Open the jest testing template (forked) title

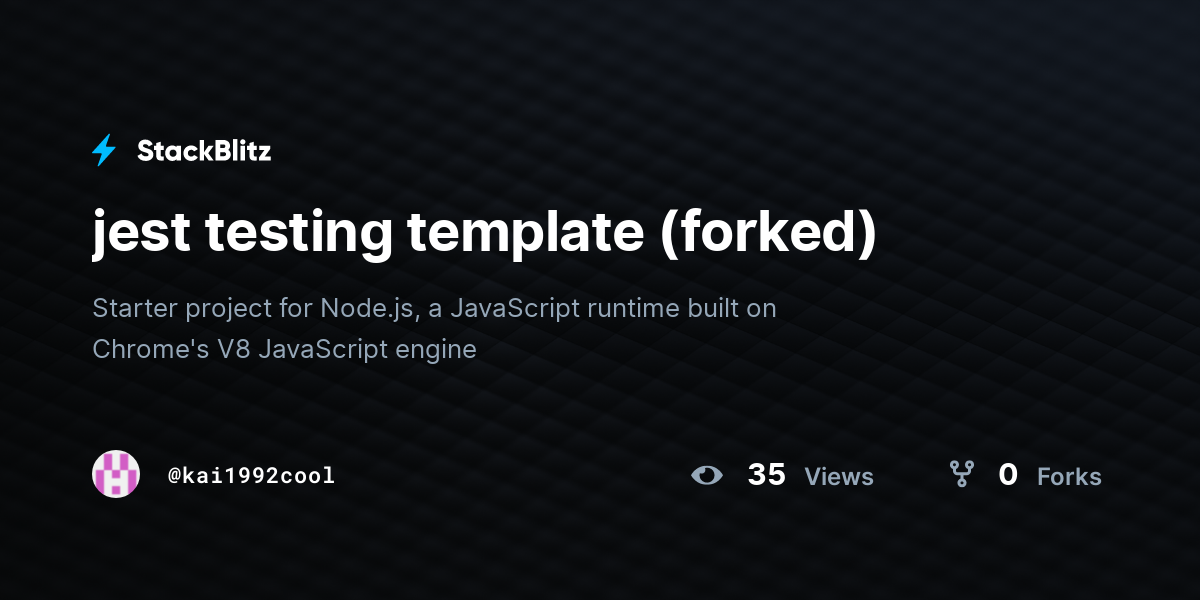pyautogui.click(x=485, y=233)
